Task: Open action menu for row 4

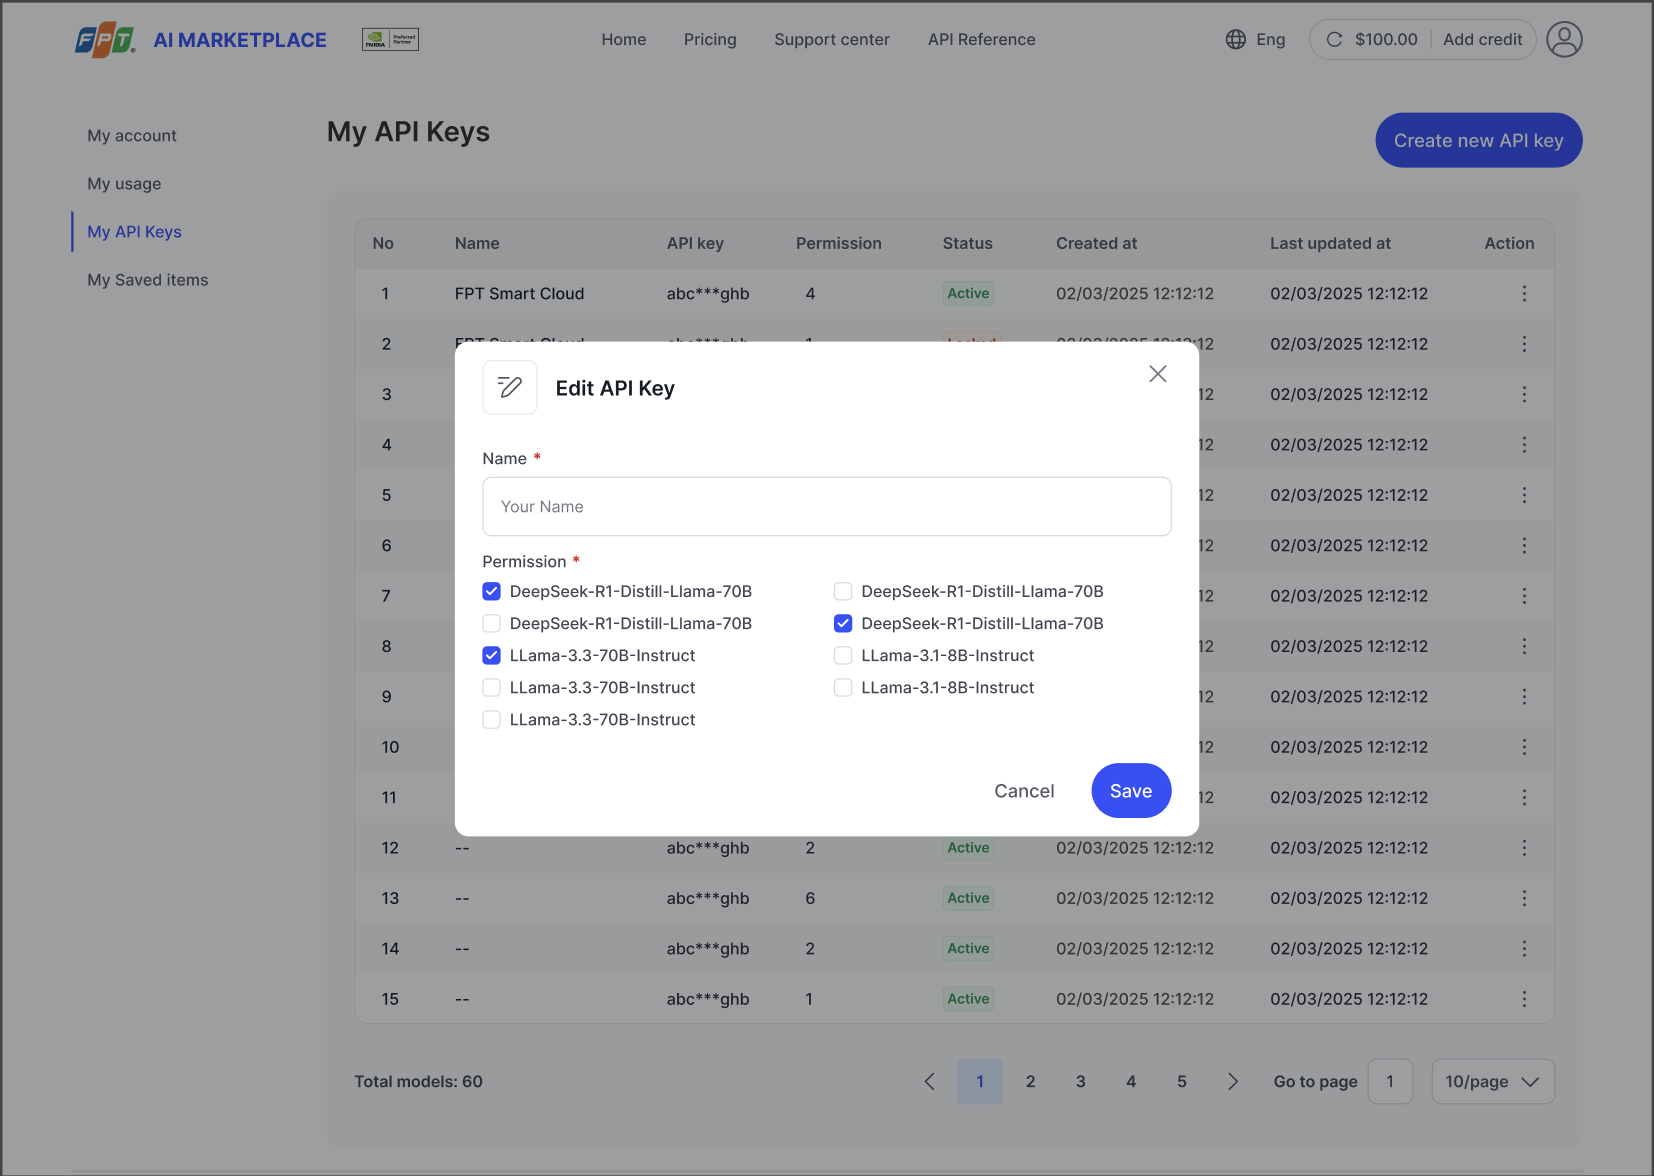Action: [1524, 445]
